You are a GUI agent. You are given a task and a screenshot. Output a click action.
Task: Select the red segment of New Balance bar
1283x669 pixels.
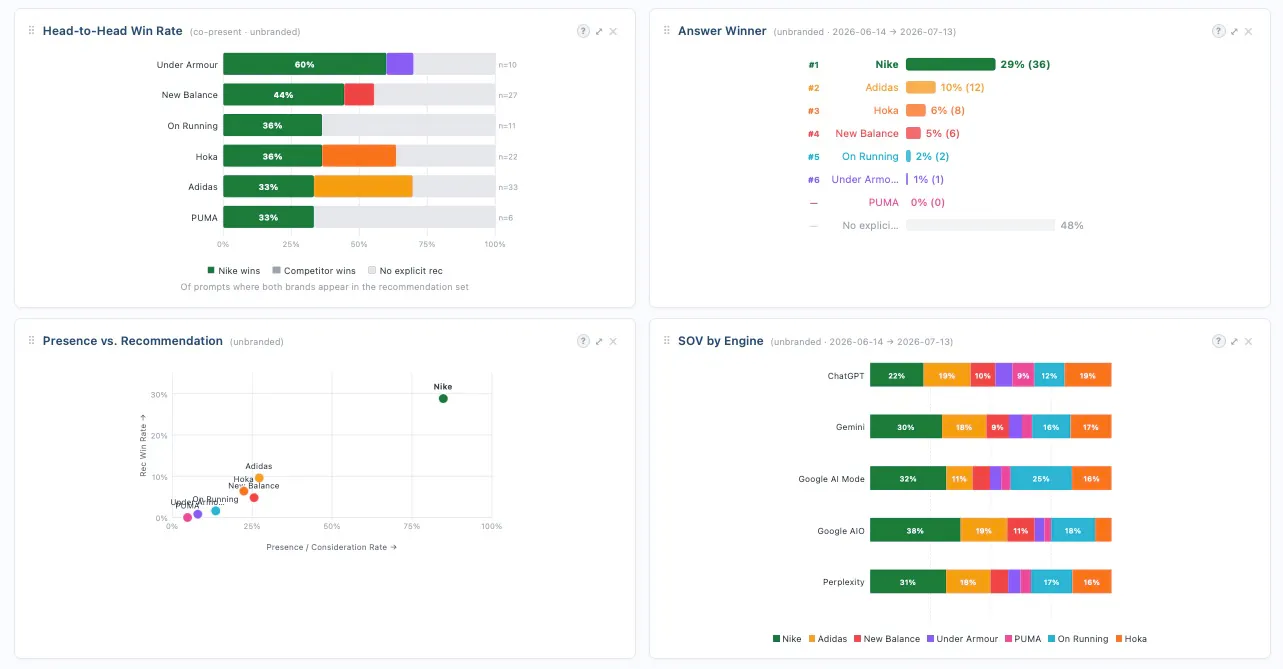359,95
